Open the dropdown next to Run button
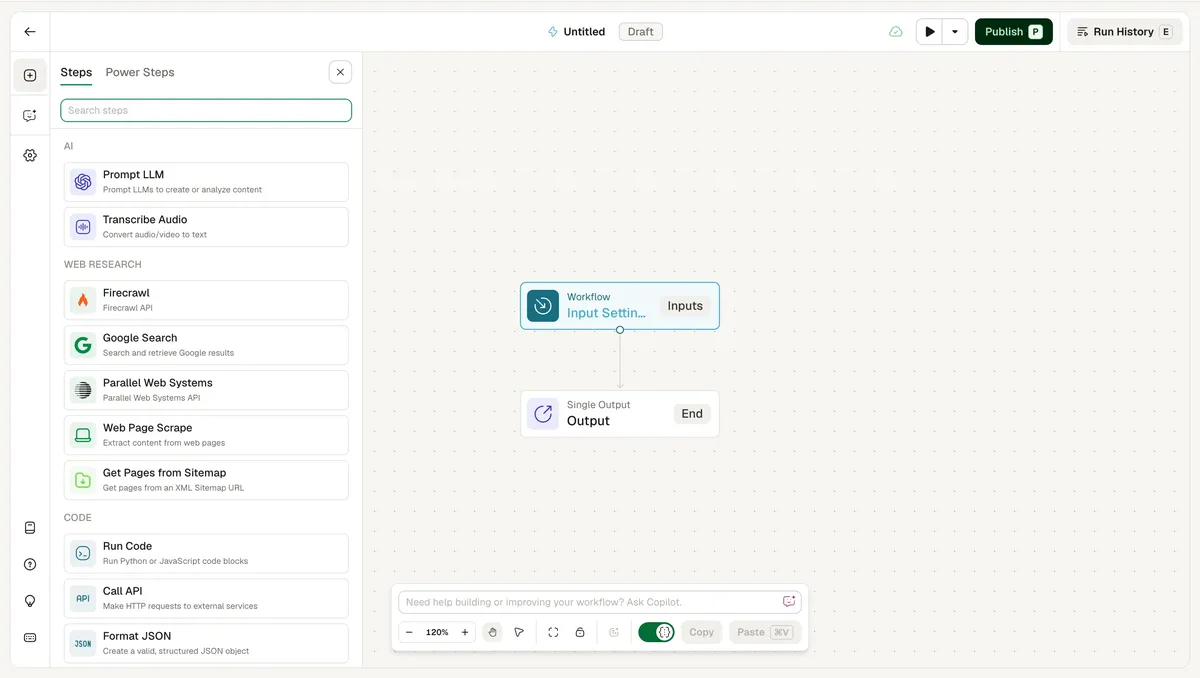Image resolution: width=1200 pixels, height=678 pixels. 955,32
